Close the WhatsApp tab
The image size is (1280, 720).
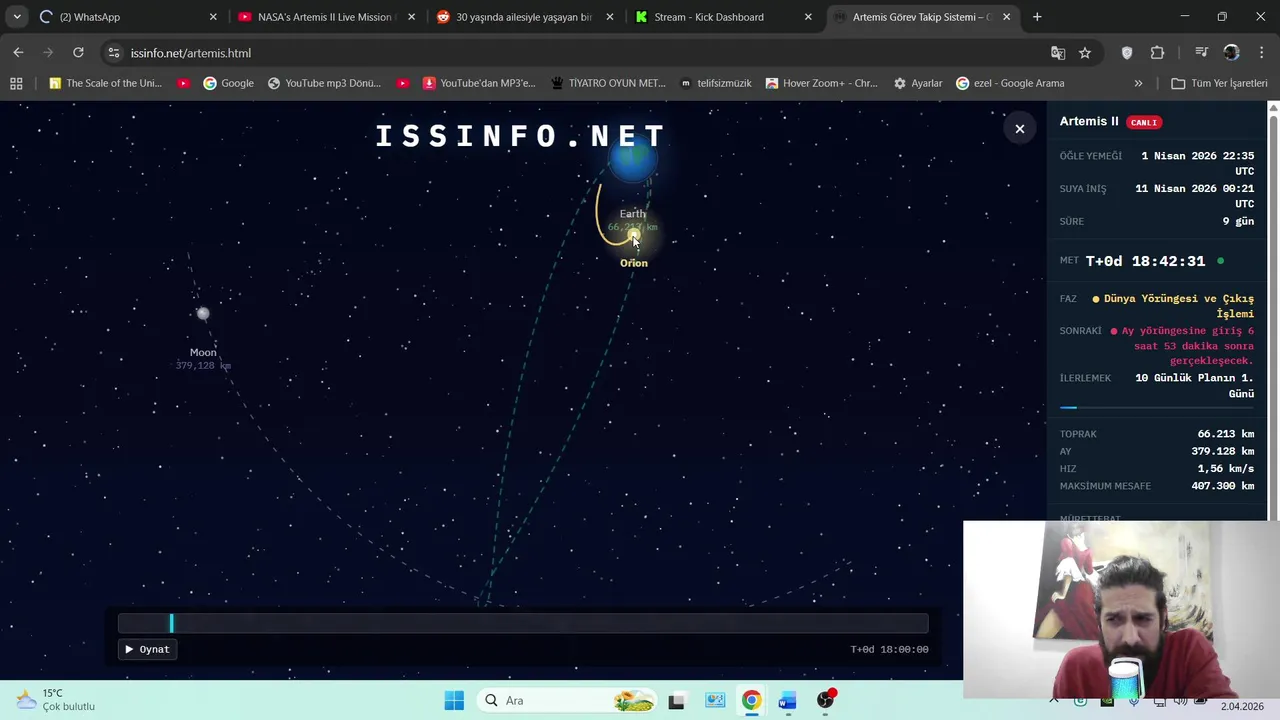[x=213, y=17]
